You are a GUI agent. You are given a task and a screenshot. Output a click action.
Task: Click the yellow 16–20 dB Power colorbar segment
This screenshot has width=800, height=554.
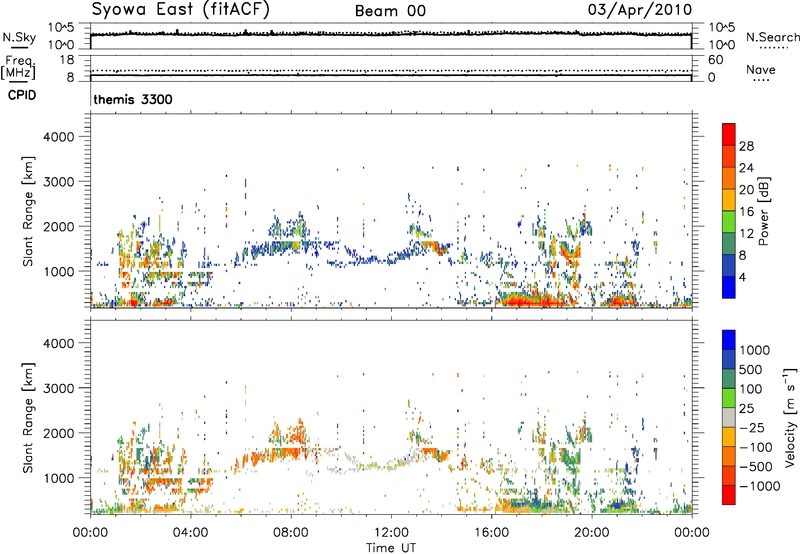click(729, 199)
